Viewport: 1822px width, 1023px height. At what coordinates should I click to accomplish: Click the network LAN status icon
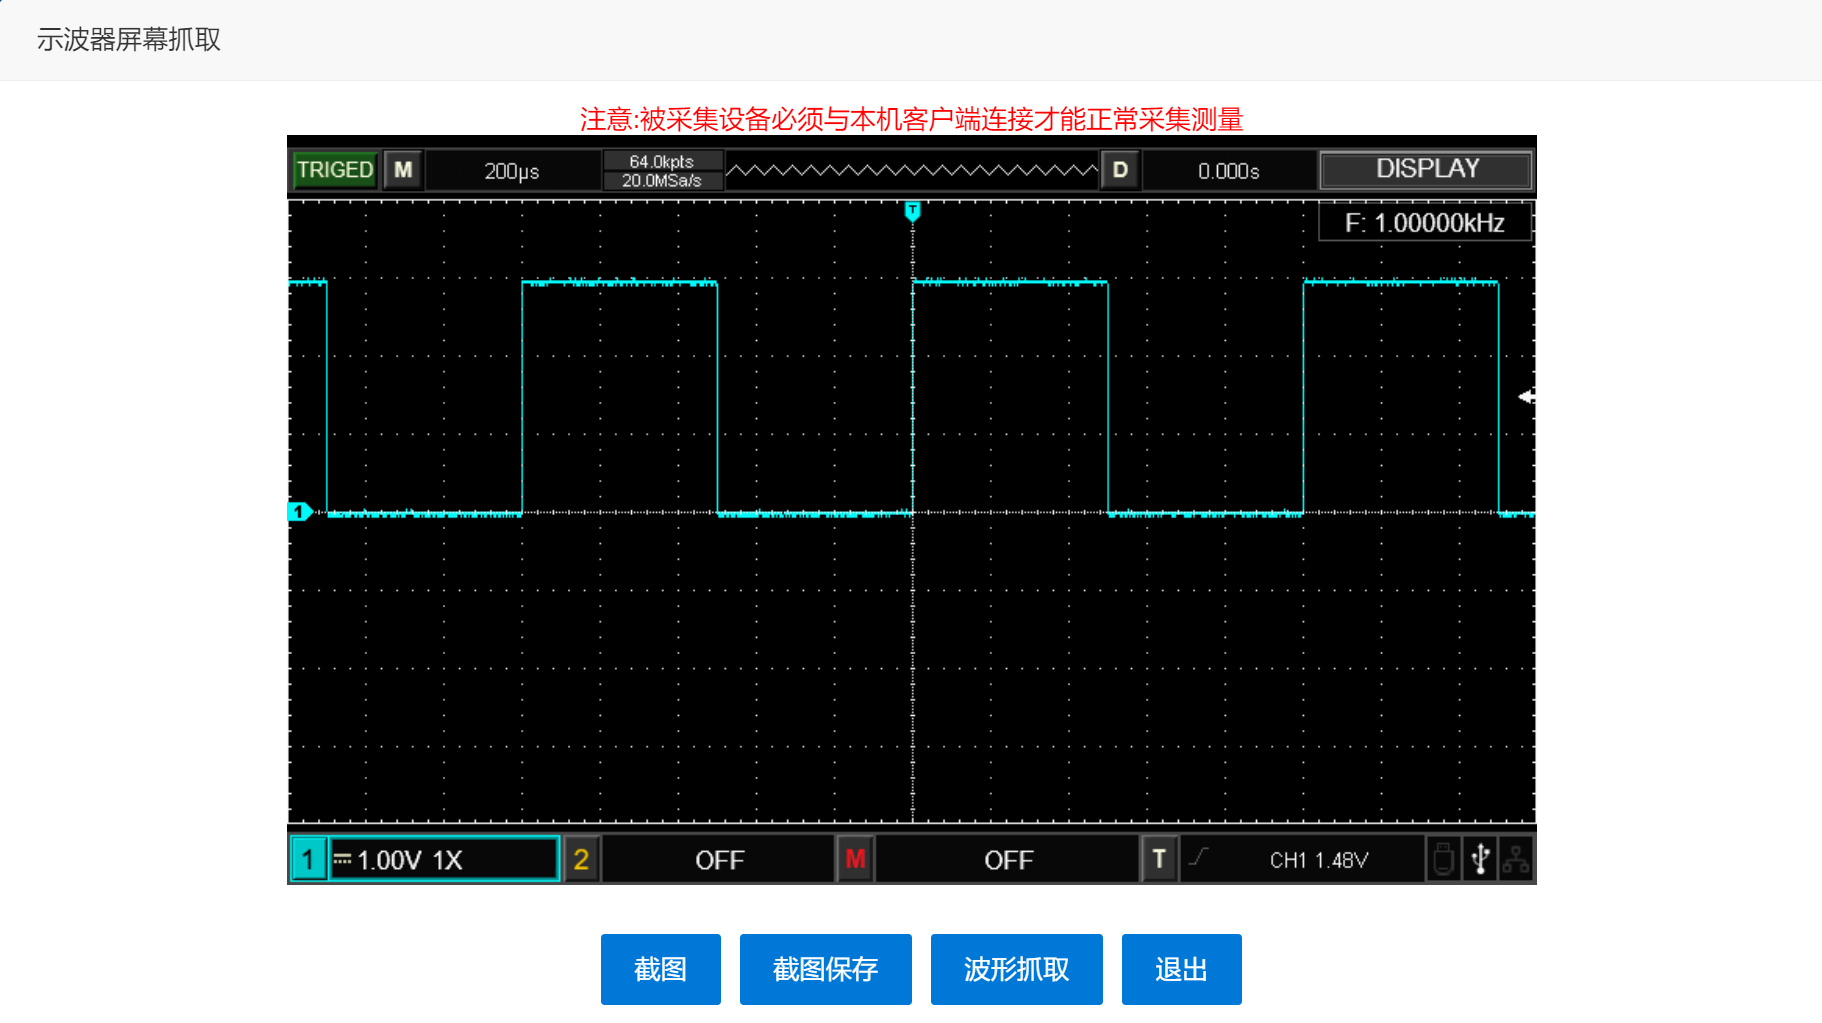(1516, 859)
